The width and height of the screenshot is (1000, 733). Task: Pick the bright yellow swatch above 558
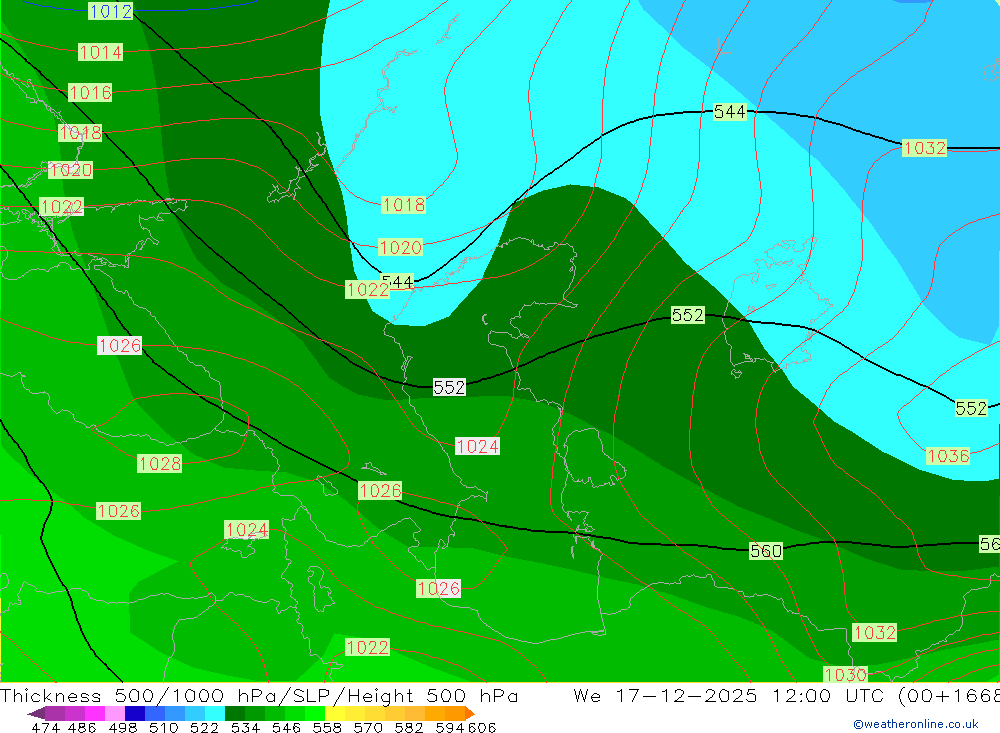coord(335,713)
